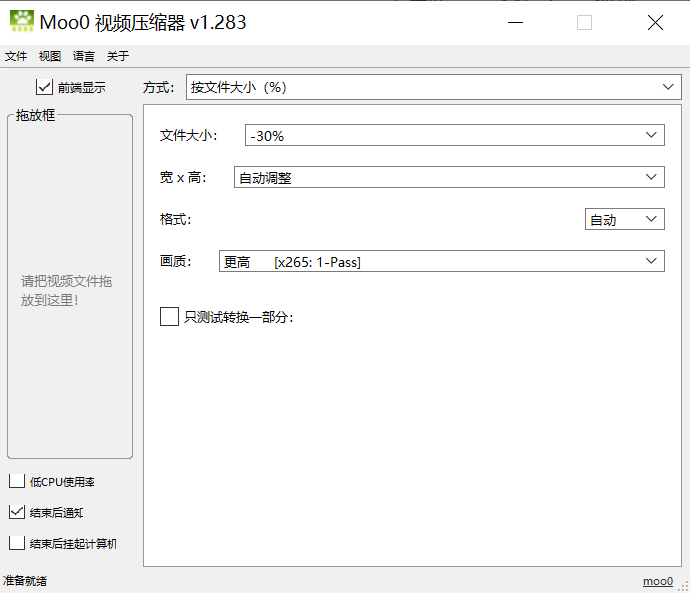
Task: Open the 宽 x 高 dropdown (自动调整)
Action: (x=449, y=177)
